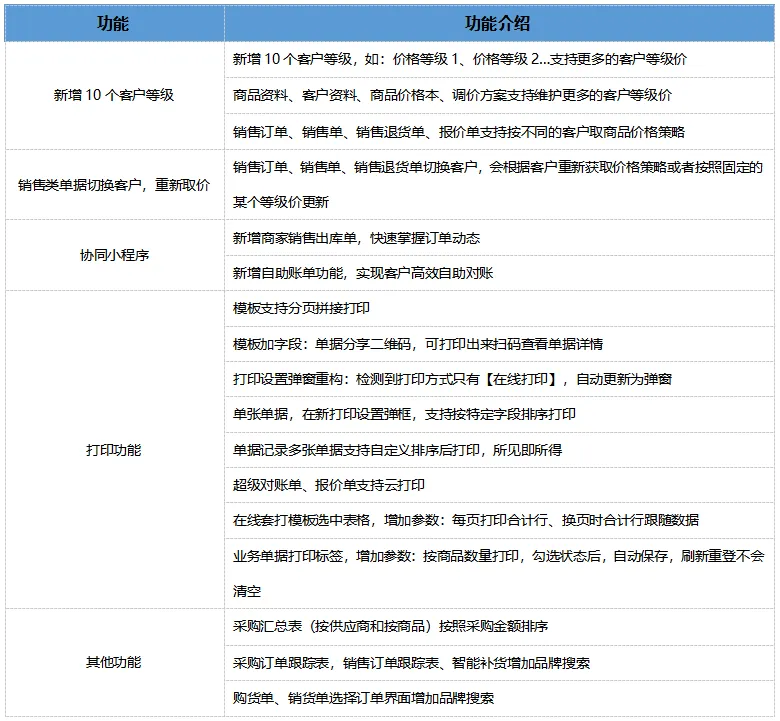Select the 新增 10 个客户等级 feature cell
780x721 pixels.
[114, 95]
